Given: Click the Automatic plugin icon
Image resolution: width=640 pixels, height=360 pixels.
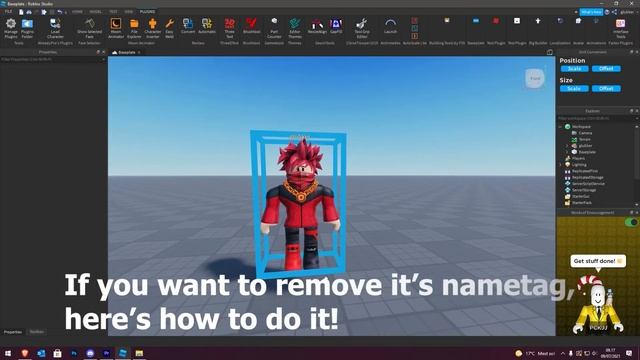Looking at the screenshot, I should tap(207, 26).
